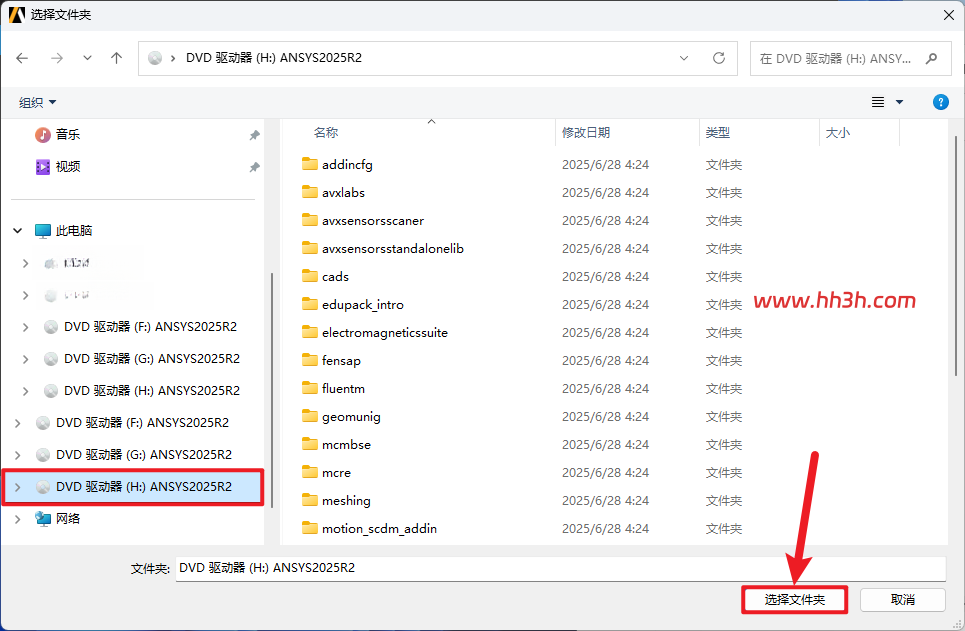Select the addincfg folder icon
The width and height of the screenshot is (965, 631).
tap(310, 164)
